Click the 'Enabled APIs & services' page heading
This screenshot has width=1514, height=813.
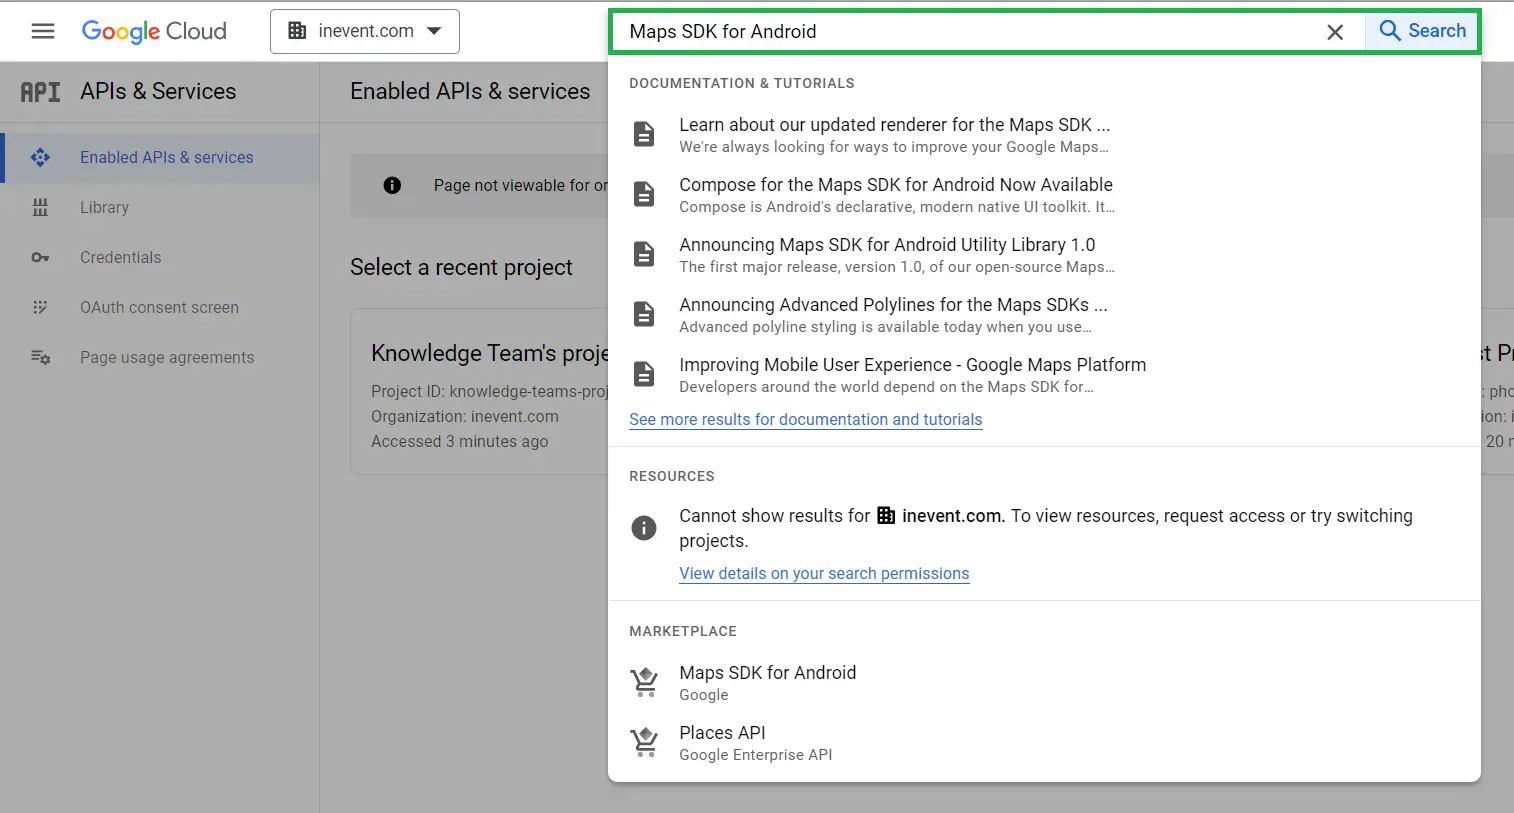470,91
